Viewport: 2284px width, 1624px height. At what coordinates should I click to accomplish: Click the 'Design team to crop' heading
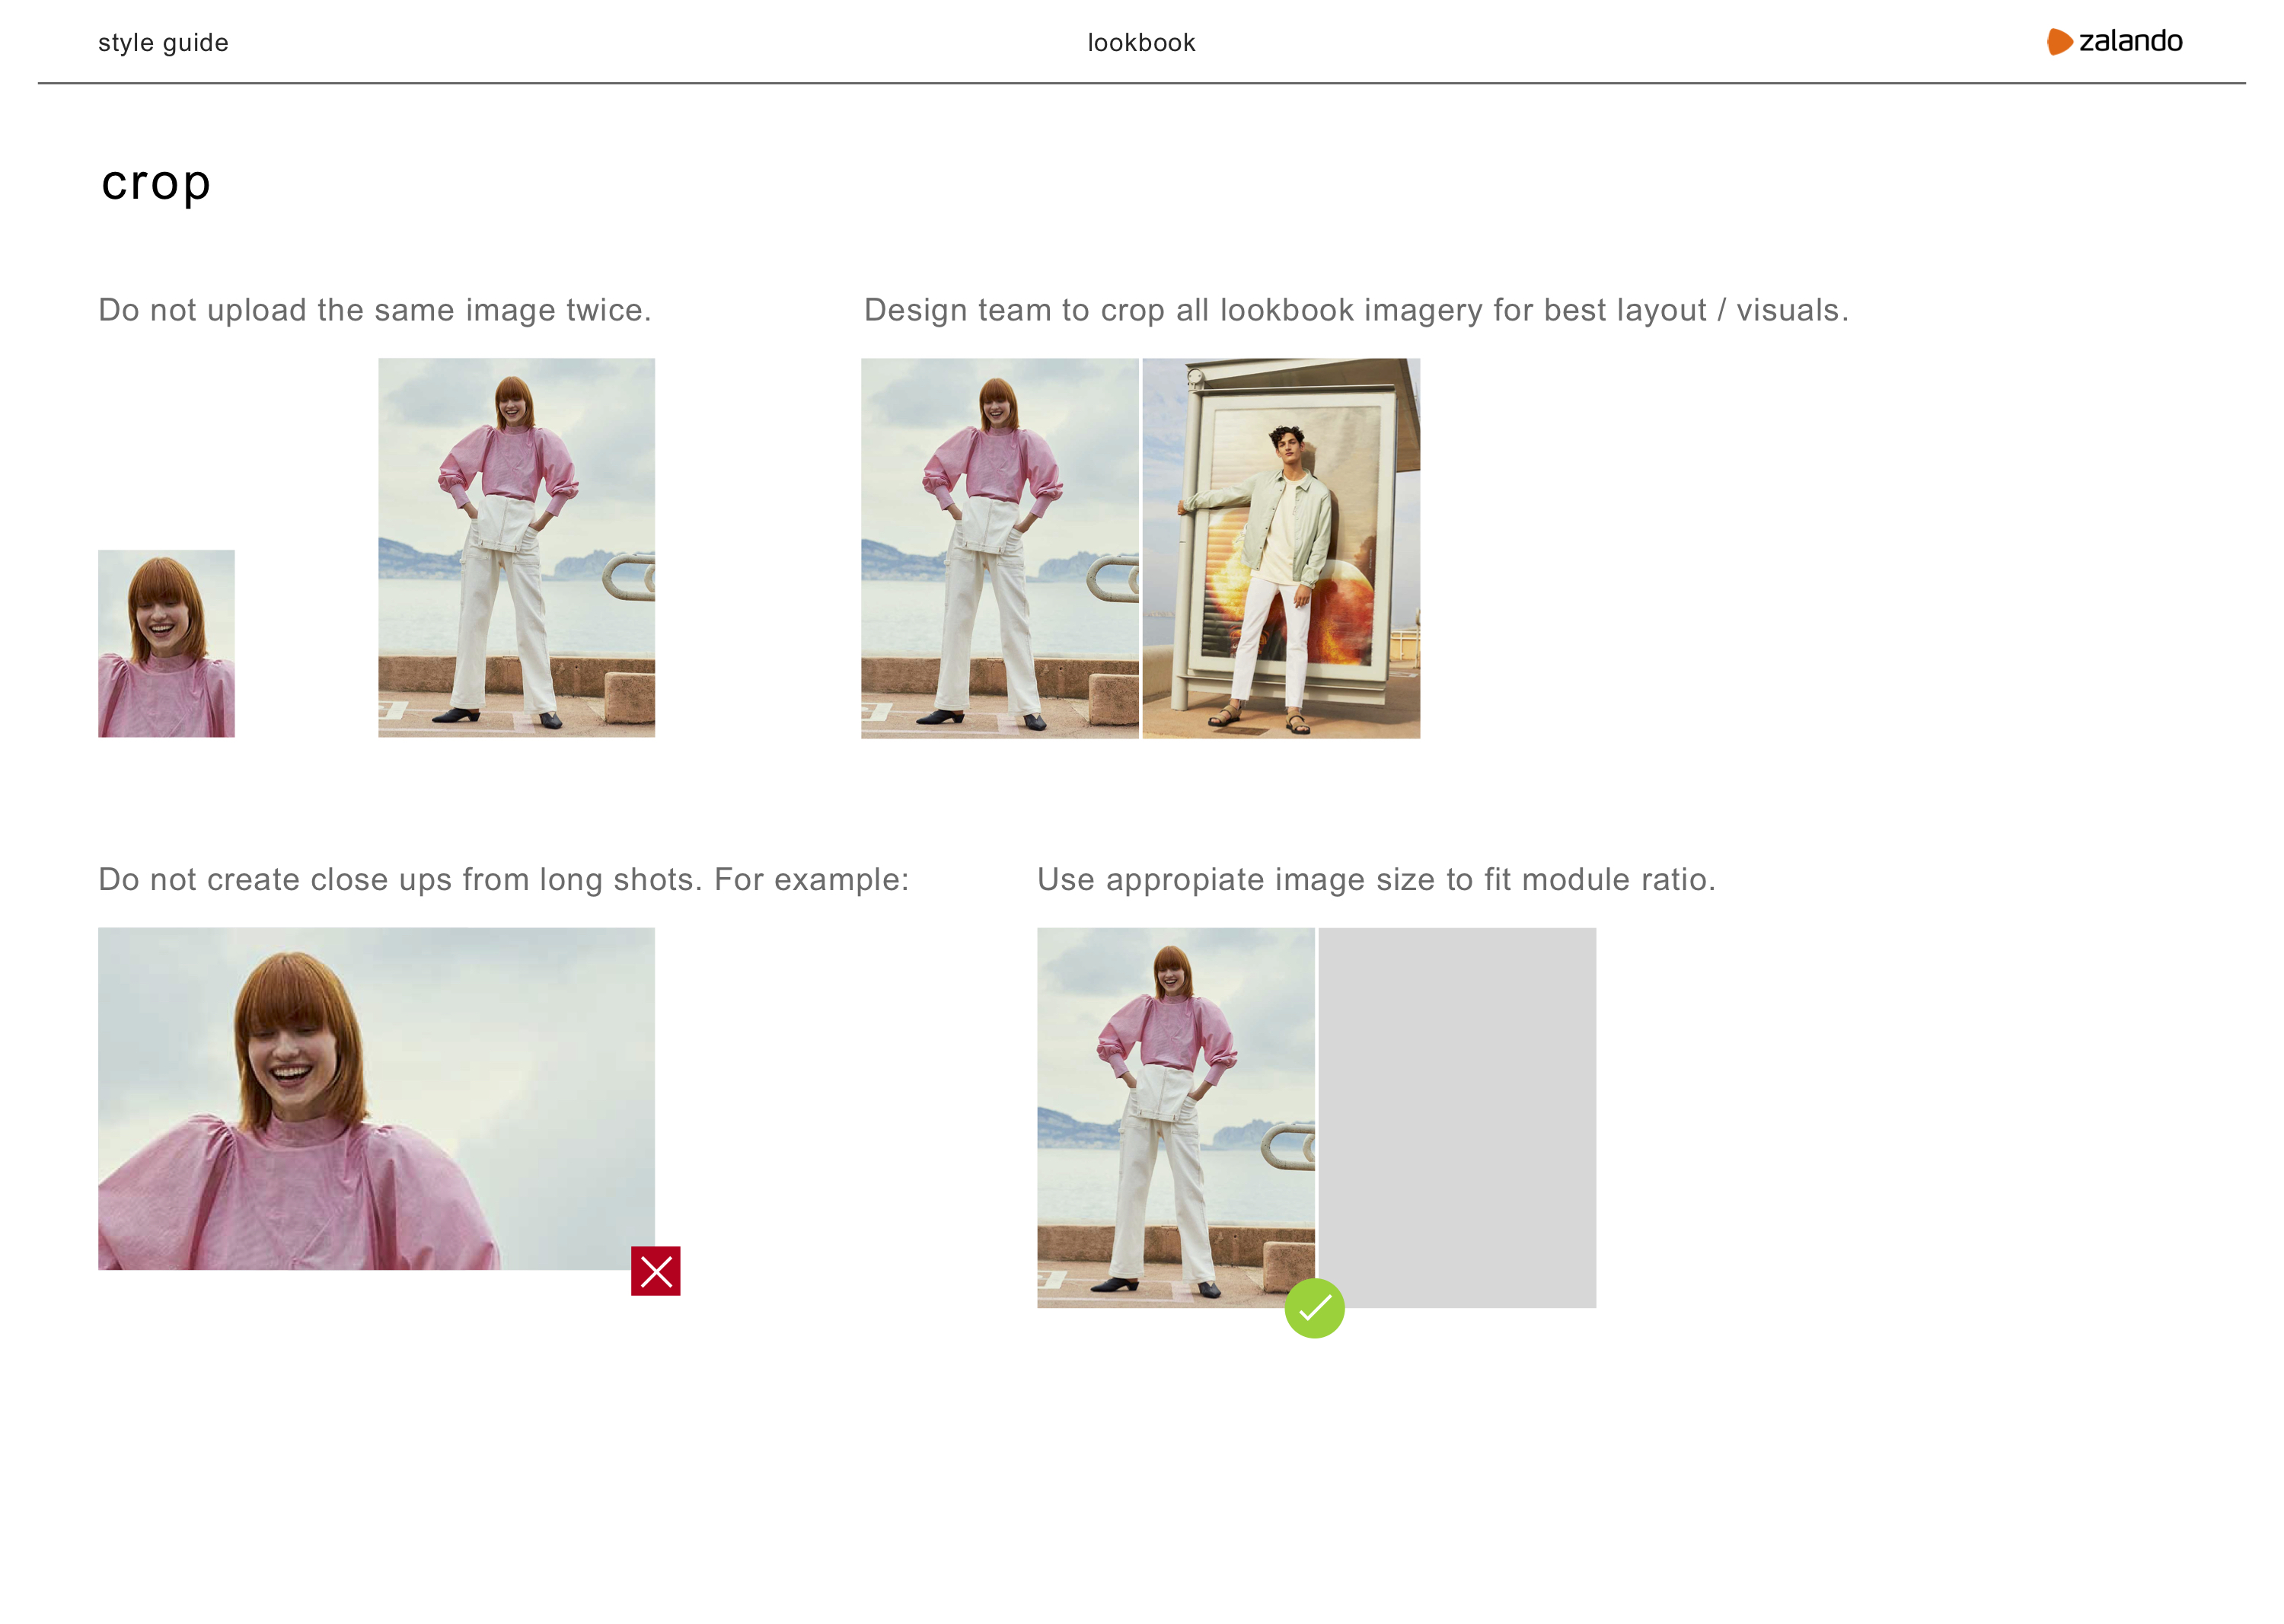point(1355,310)
